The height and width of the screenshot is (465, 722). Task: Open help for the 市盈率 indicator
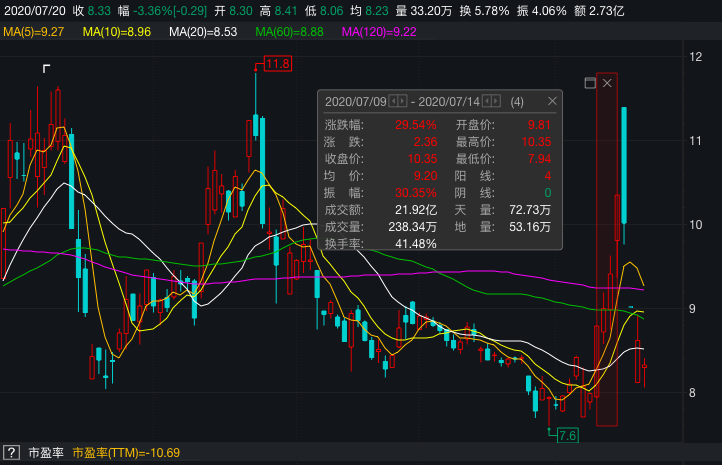(11, 453)
